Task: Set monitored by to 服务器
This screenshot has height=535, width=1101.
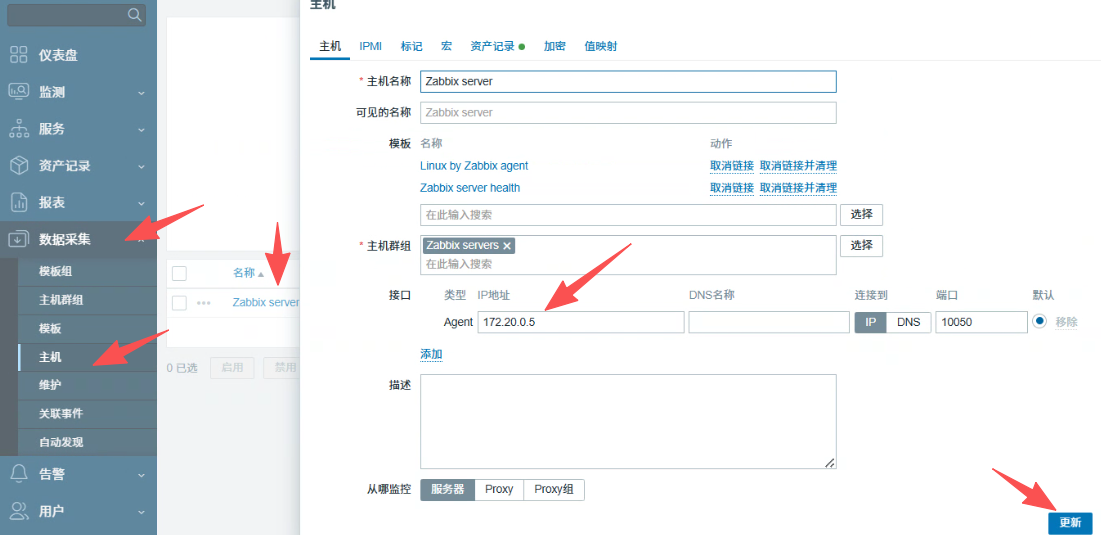Action: (448, 489)
